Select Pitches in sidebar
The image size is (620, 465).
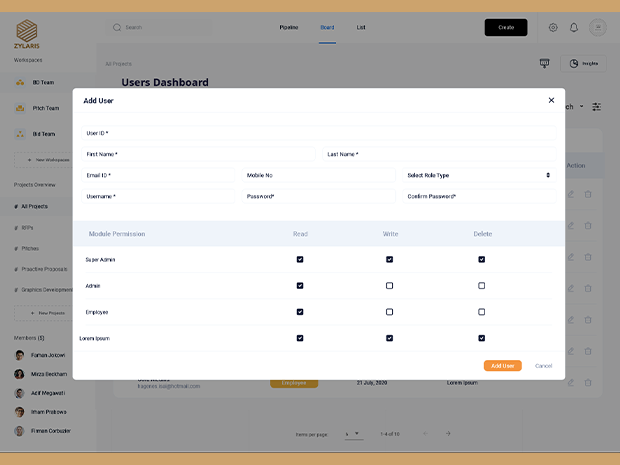coord(30,249)
